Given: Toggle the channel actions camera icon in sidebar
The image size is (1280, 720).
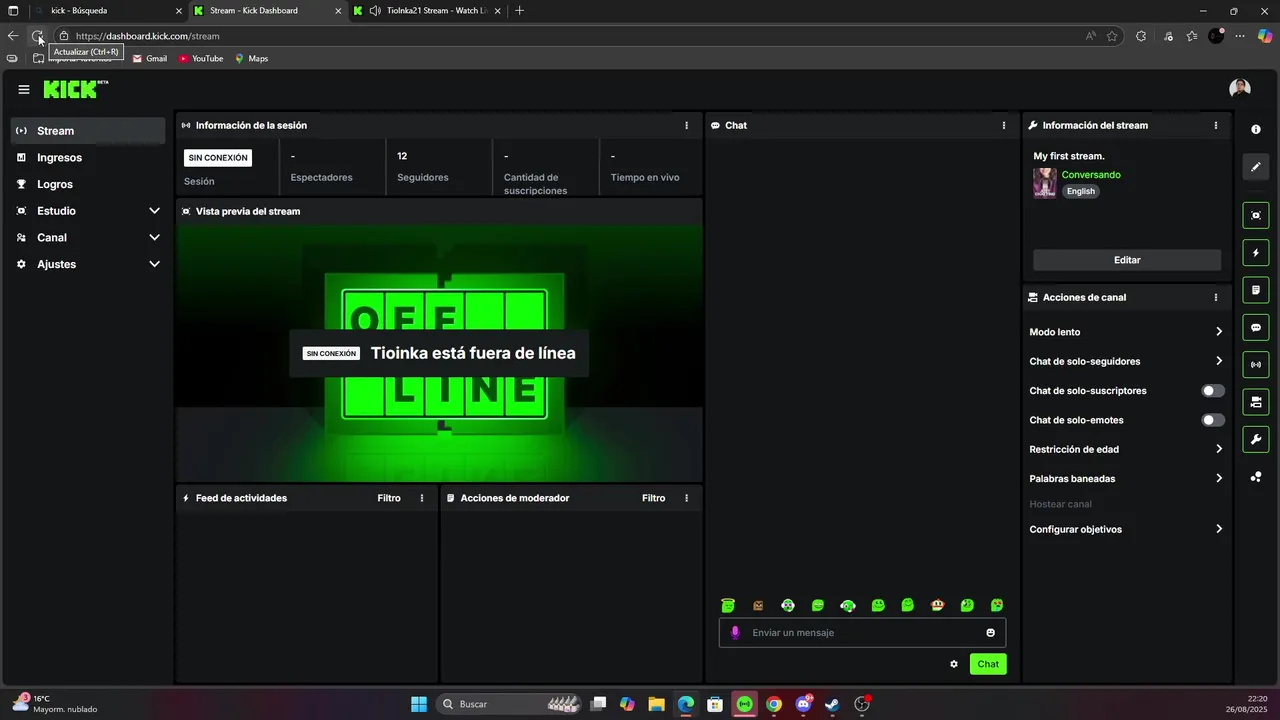Looking at the screenshot, I should [x=1256, y=402].
